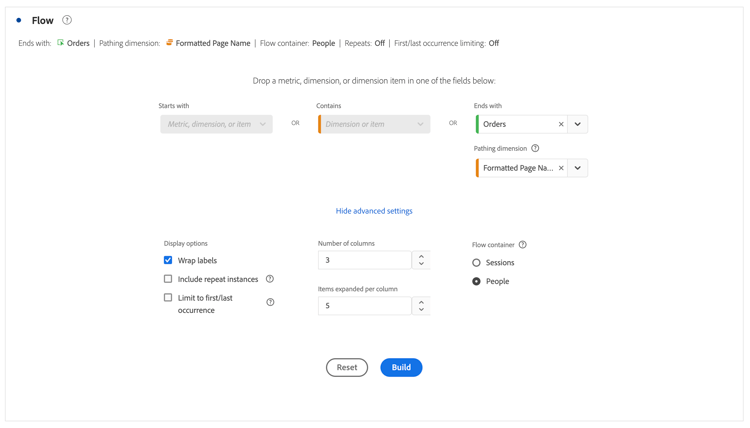The width and height of the screenshot is (750, 428).
Task: Expand the Pathing dimension dropdown arrow
Action: 578,168
